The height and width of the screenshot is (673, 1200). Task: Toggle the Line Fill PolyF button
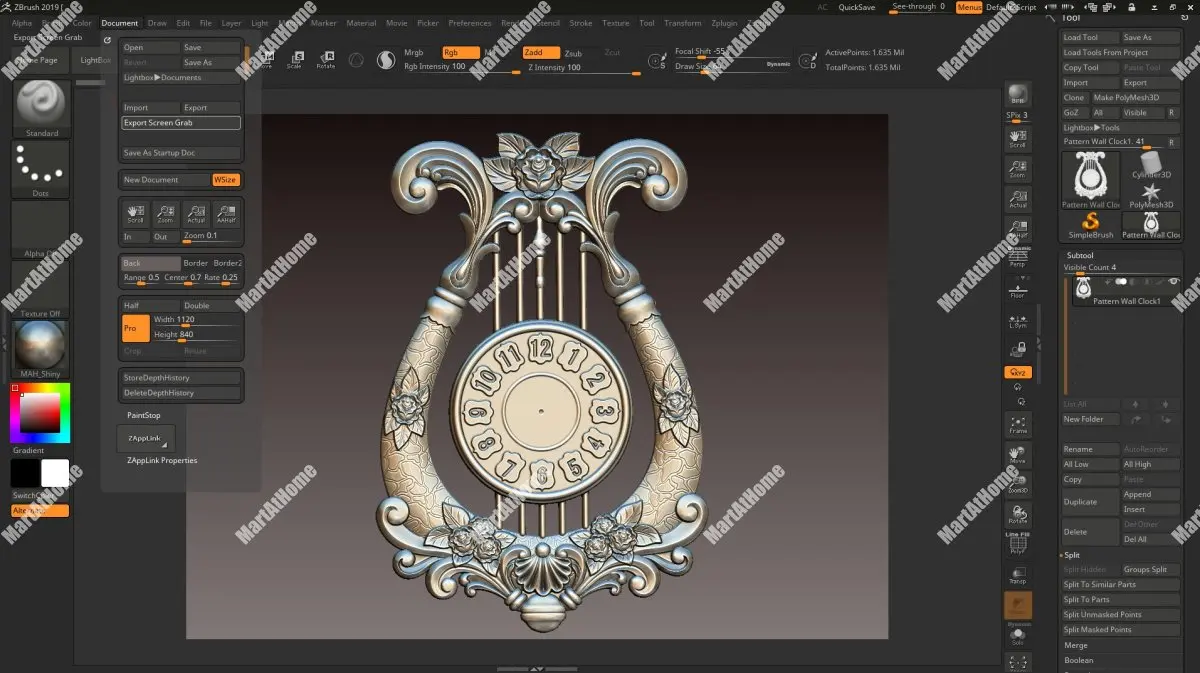click(x=1018, y=543)
